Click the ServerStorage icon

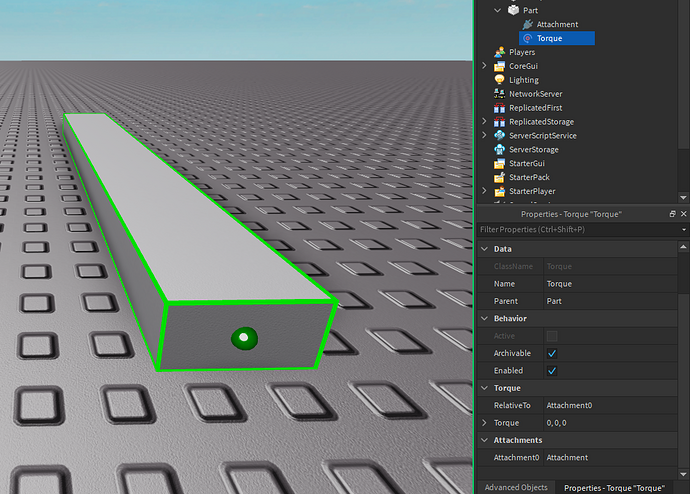tap(499, 150)
